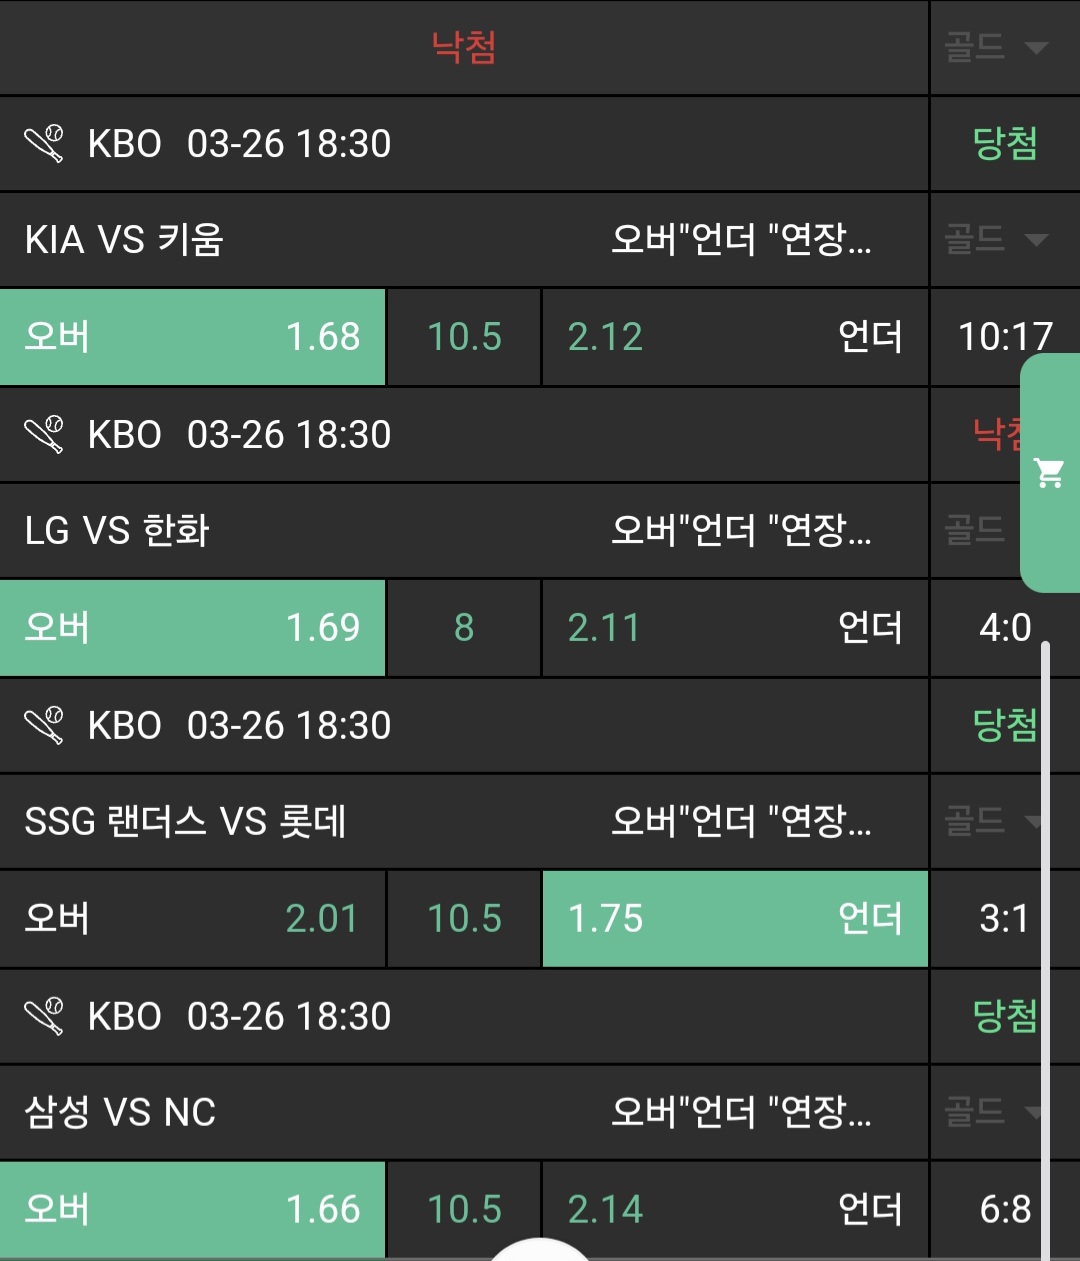
Task: Click baseball icon beside LG VS 한화 match
Action: [45, 435]
